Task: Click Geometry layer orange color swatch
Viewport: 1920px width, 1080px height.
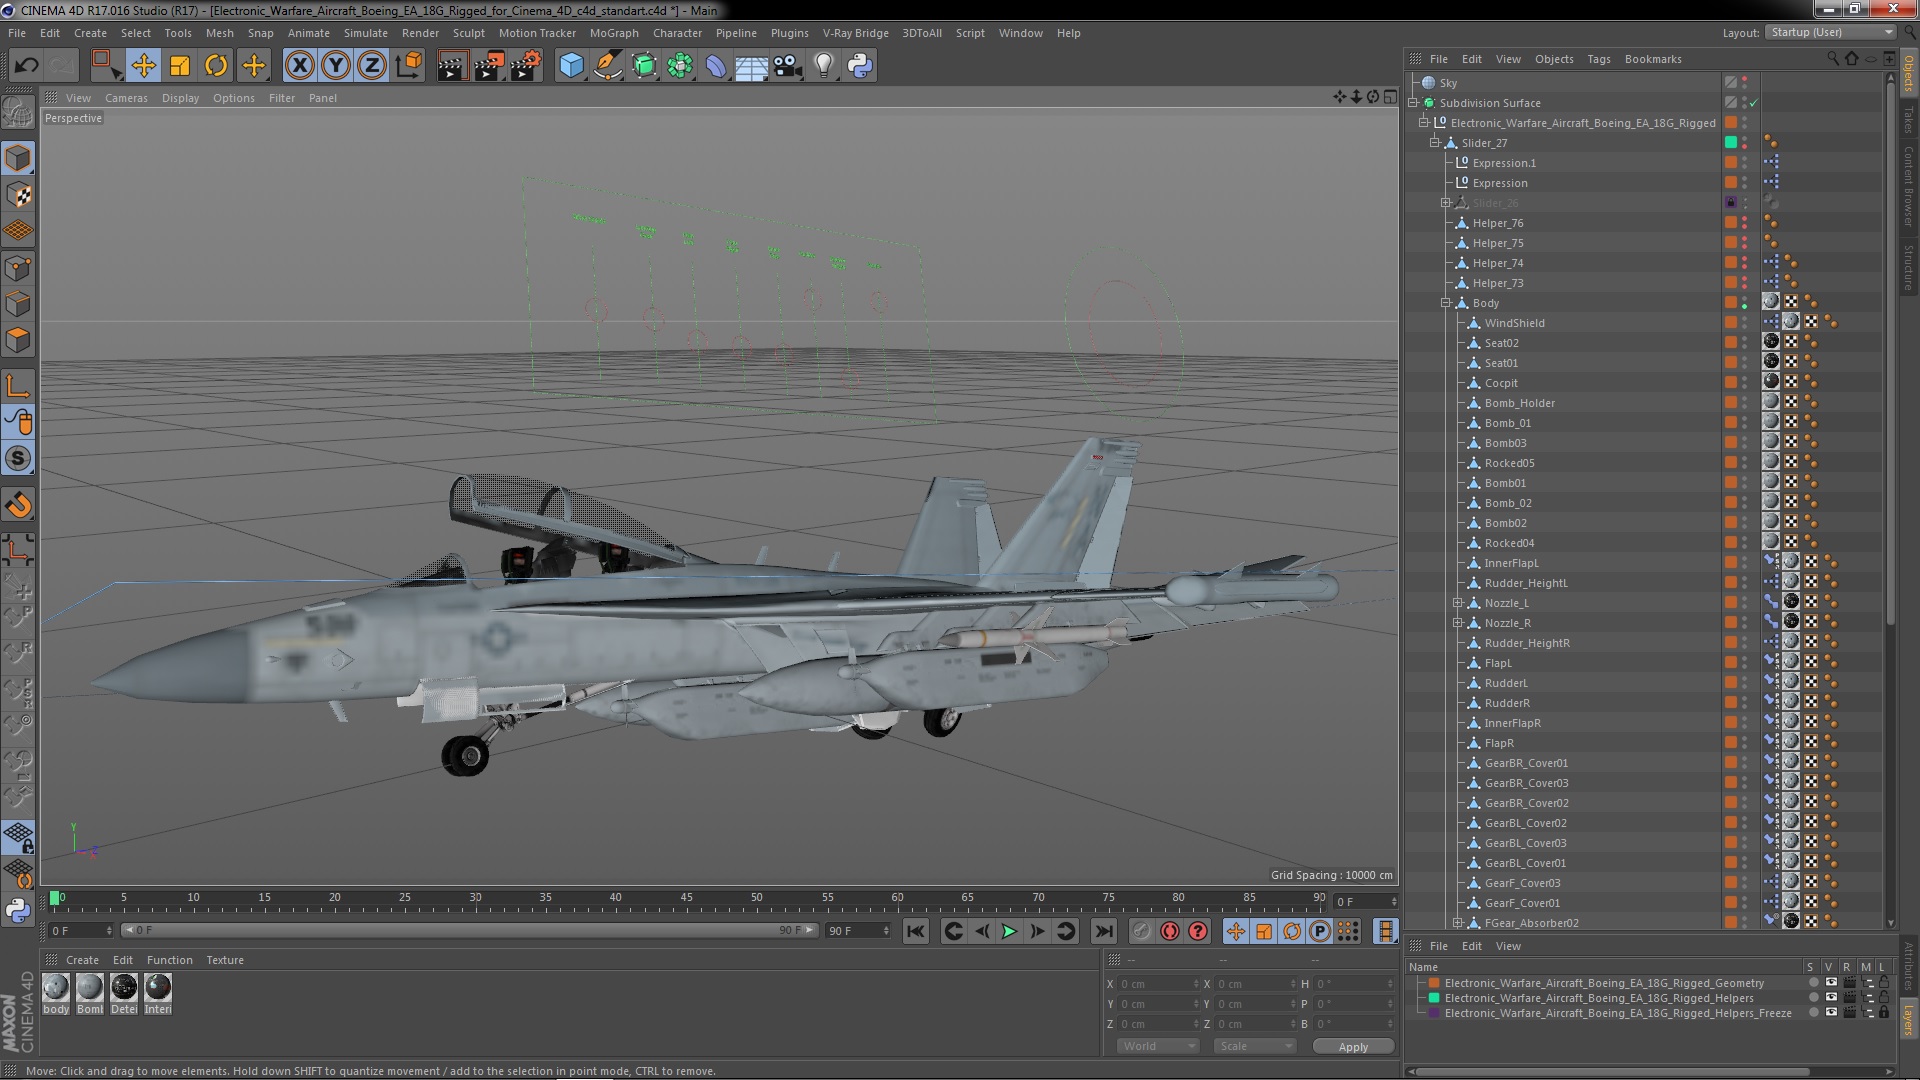Action: click(1434, 983)
